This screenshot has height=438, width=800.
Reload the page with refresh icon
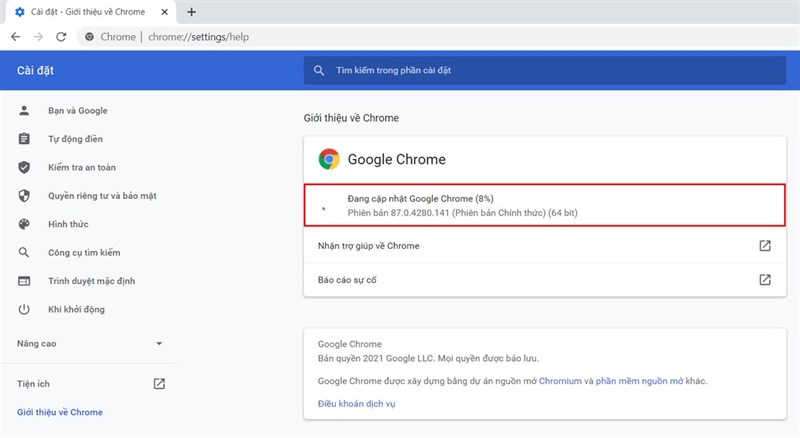(x=61, y=37)
